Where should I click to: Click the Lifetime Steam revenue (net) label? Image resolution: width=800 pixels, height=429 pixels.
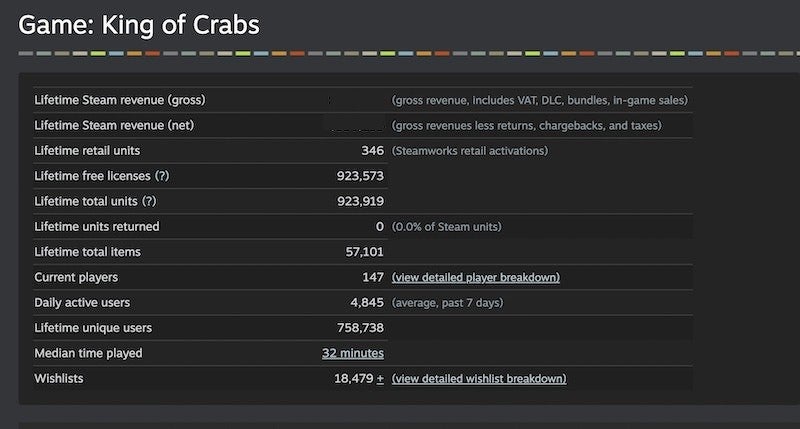point(114,125)
